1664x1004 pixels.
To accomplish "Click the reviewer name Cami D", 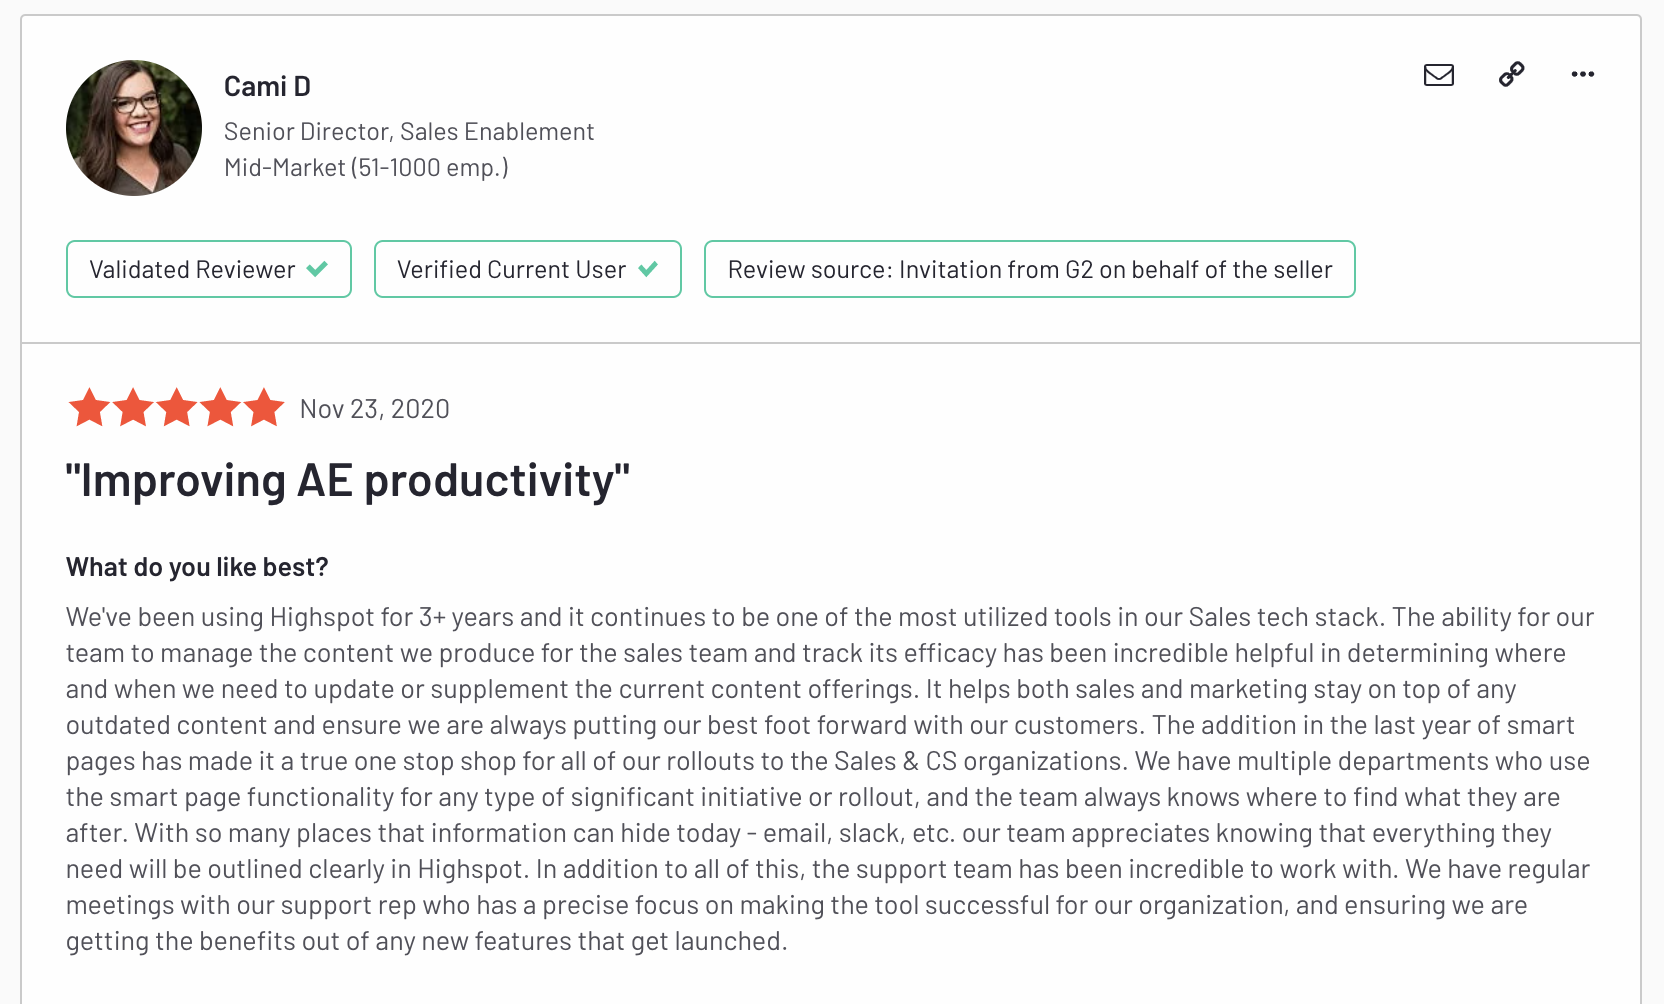I will pyautogui.click(x=267, y=87).
